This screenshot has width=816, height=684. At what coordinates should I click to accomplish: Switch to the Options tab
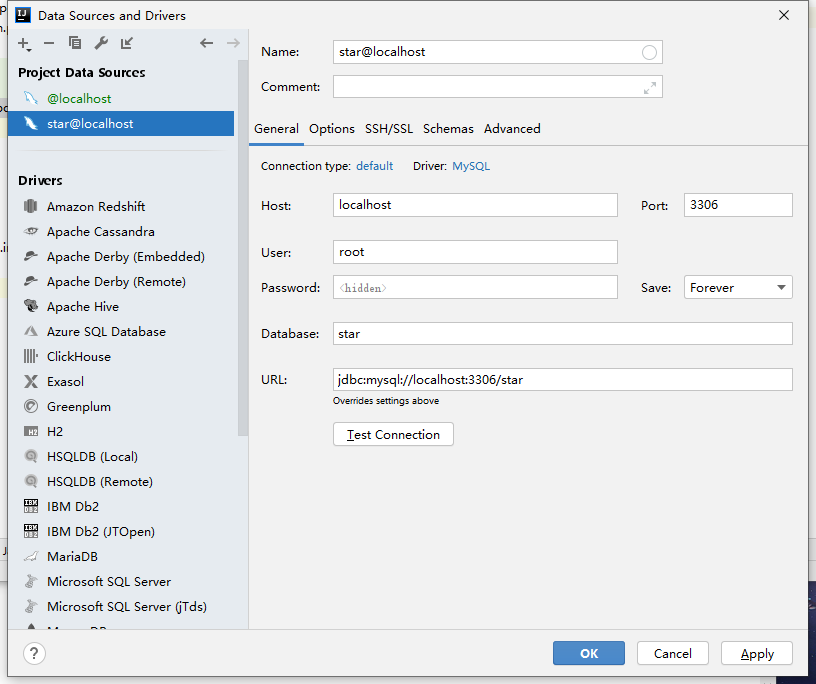click(332, 129)
